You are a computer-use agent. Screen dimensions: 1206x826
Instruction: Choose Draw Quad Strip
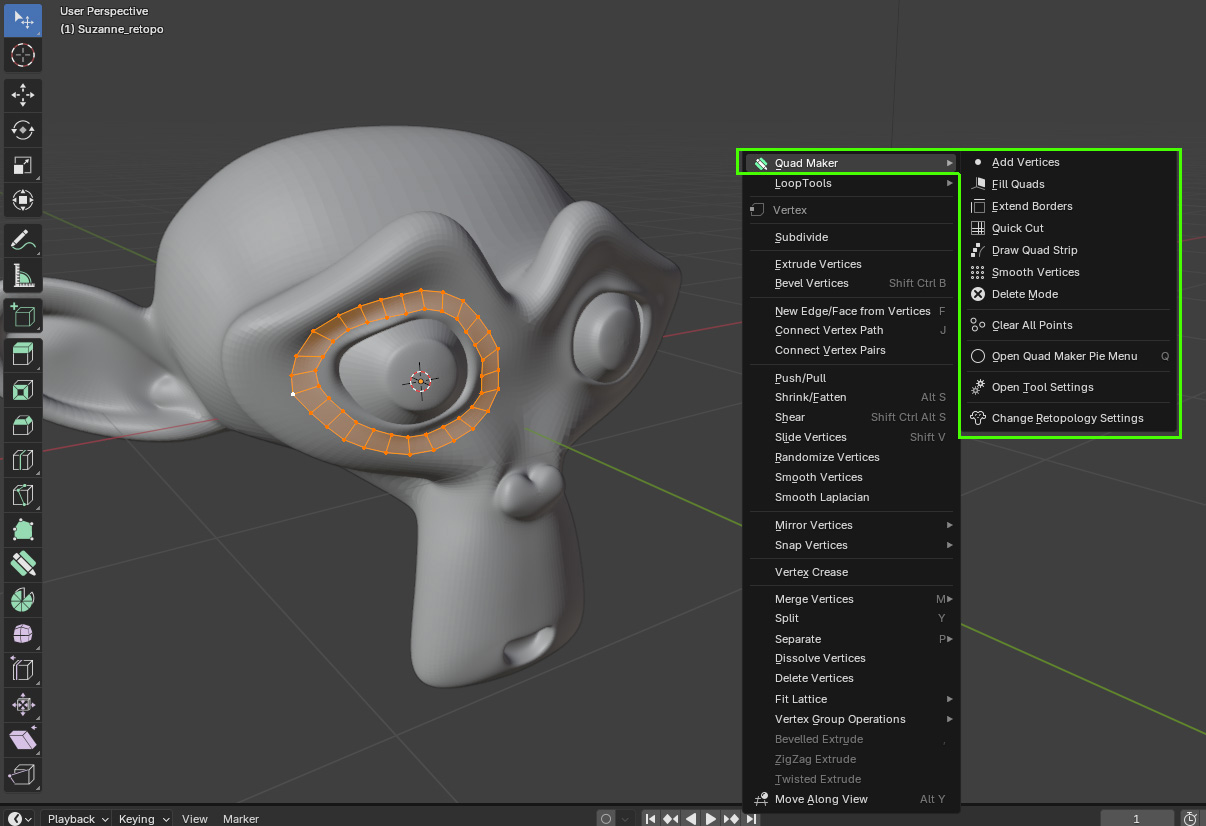(1069, 250)
